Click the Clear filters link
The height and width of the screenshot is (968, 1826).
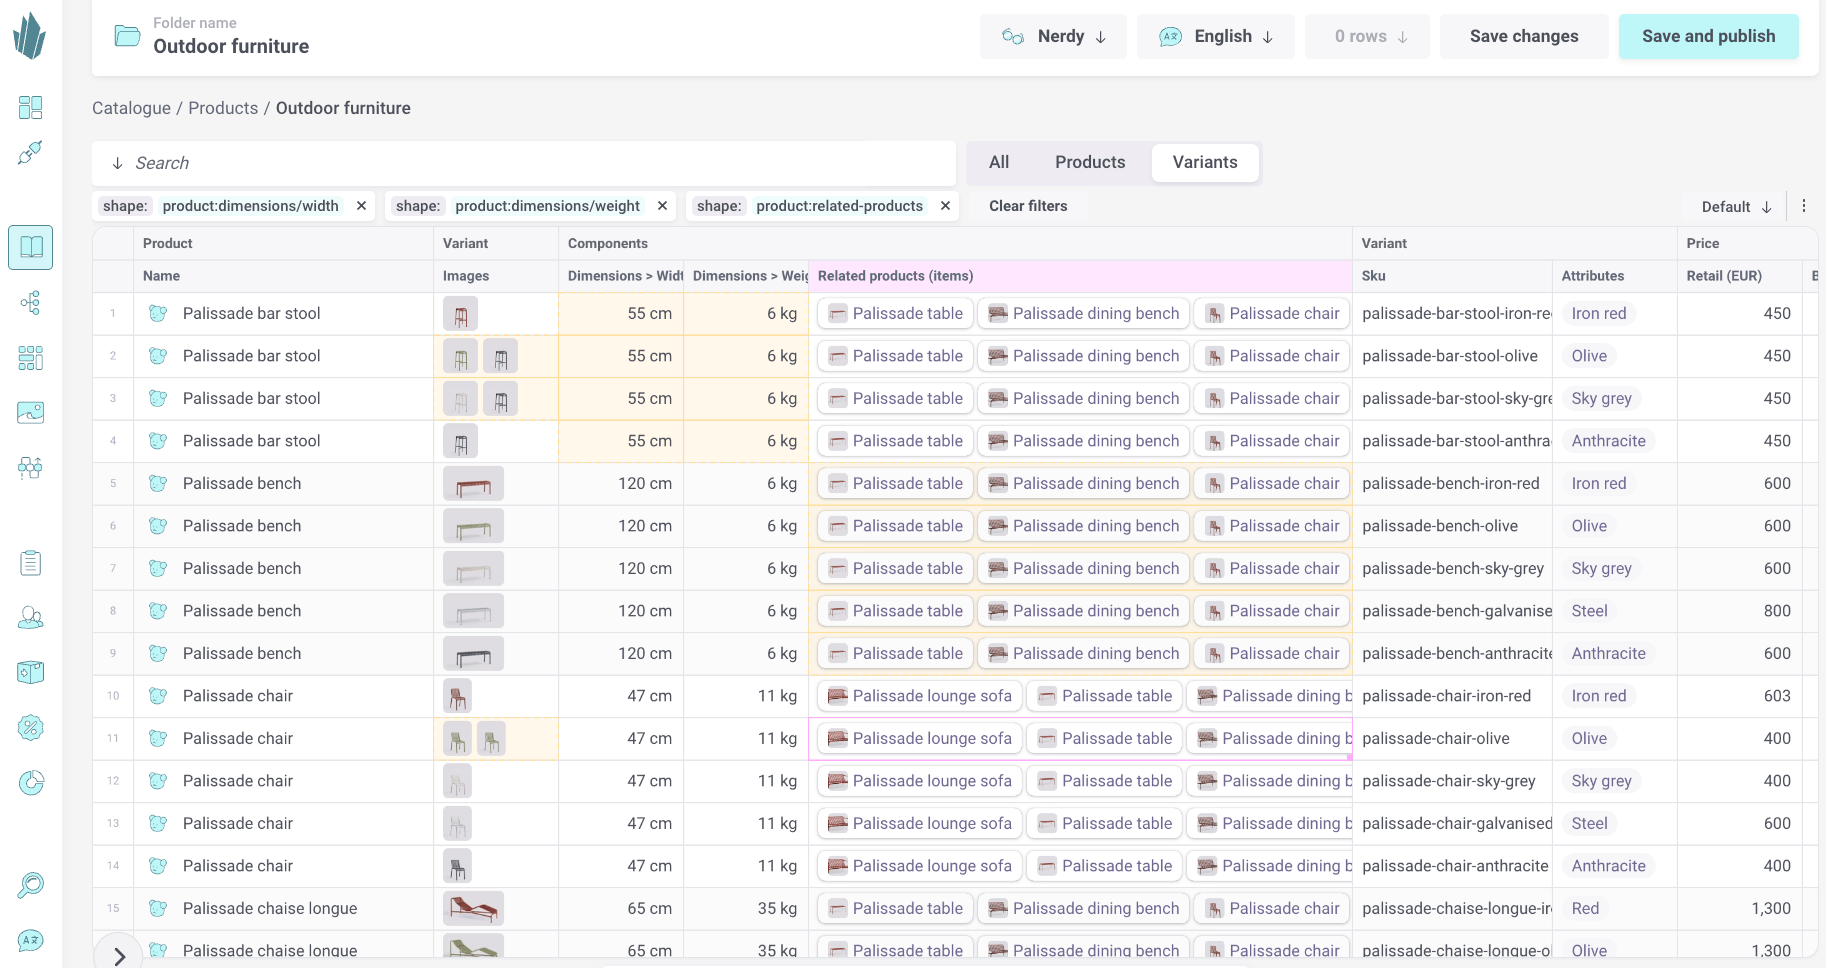pyautogui.click(x=1028, y=206)
